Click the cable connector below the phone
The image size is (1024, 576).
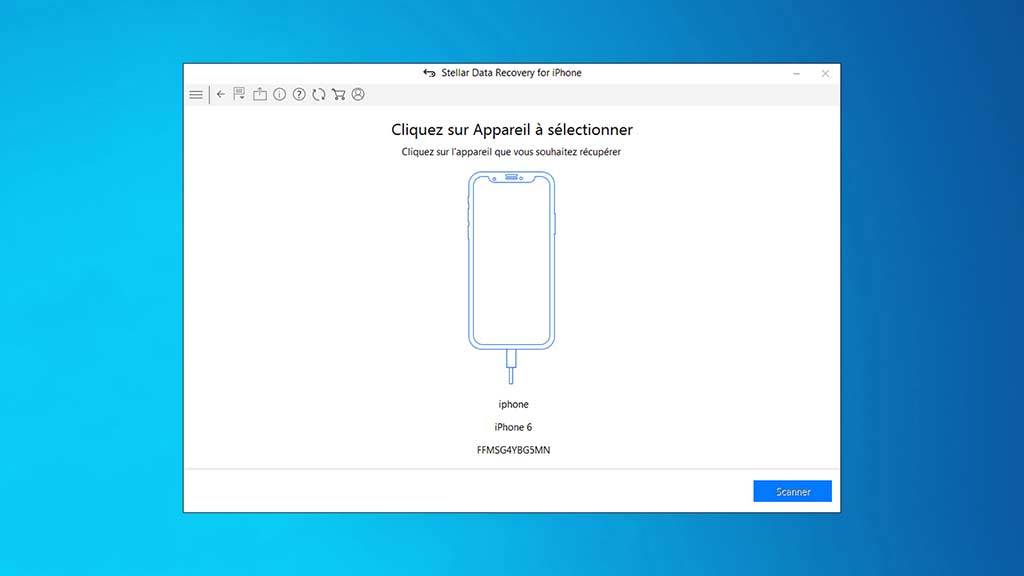511,366
